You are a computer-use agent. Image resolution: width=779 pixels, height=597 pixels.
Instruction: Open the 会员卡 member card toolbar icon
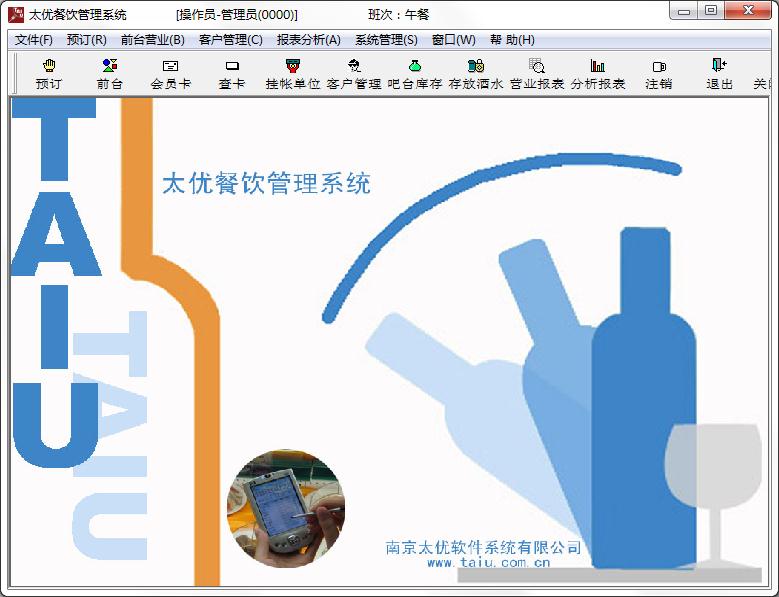click(170, 74)
